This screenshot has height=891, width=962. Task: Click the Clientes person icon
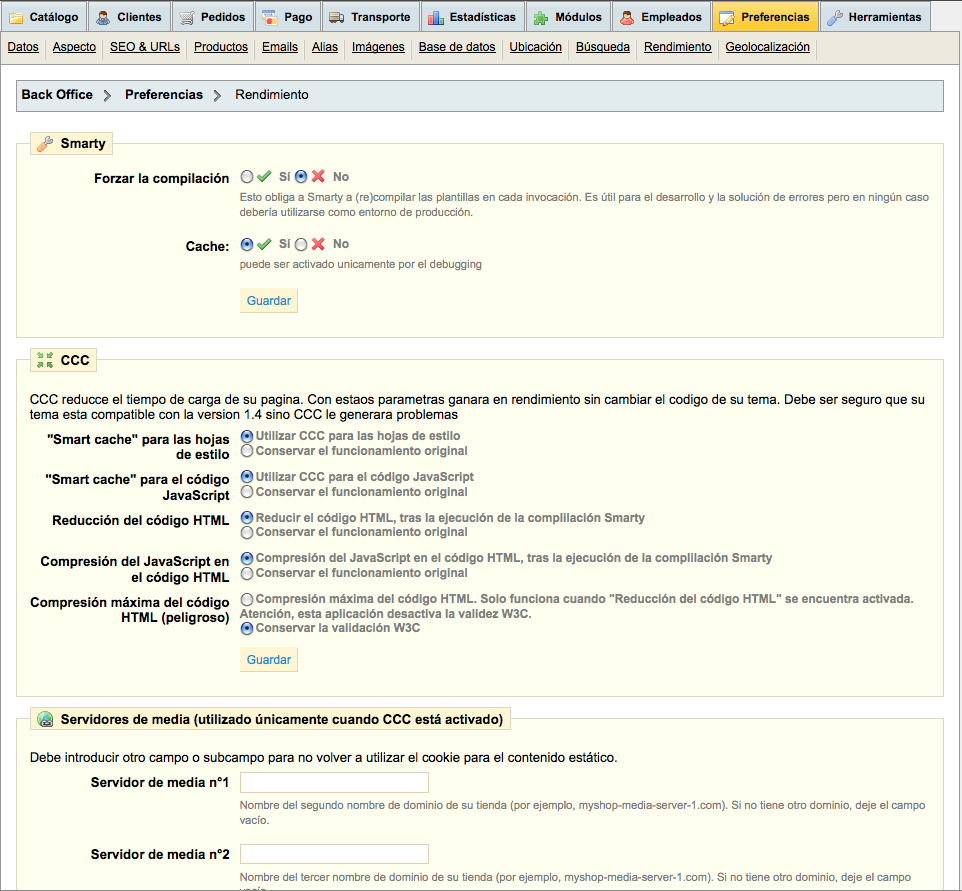[x=104, y=17]
